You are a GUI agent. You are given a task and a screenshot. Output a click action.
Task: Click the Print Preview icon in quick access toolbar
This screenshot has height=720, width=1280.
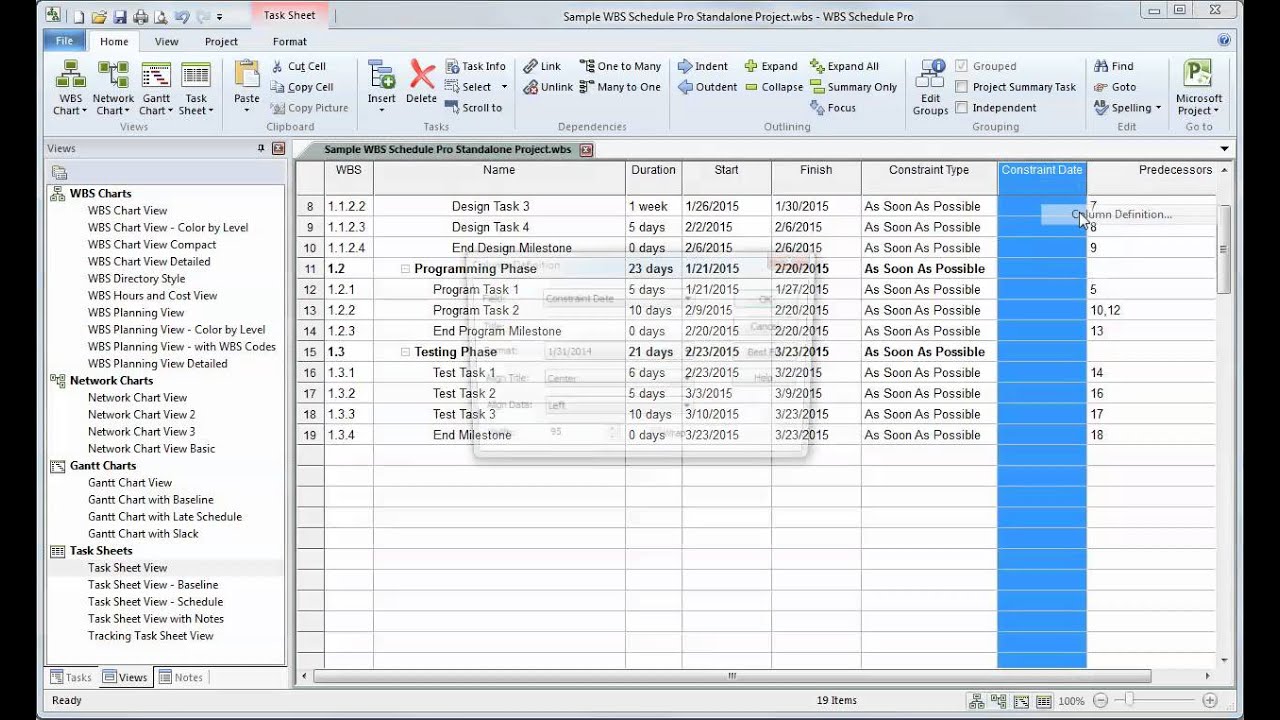pos(158,17)
